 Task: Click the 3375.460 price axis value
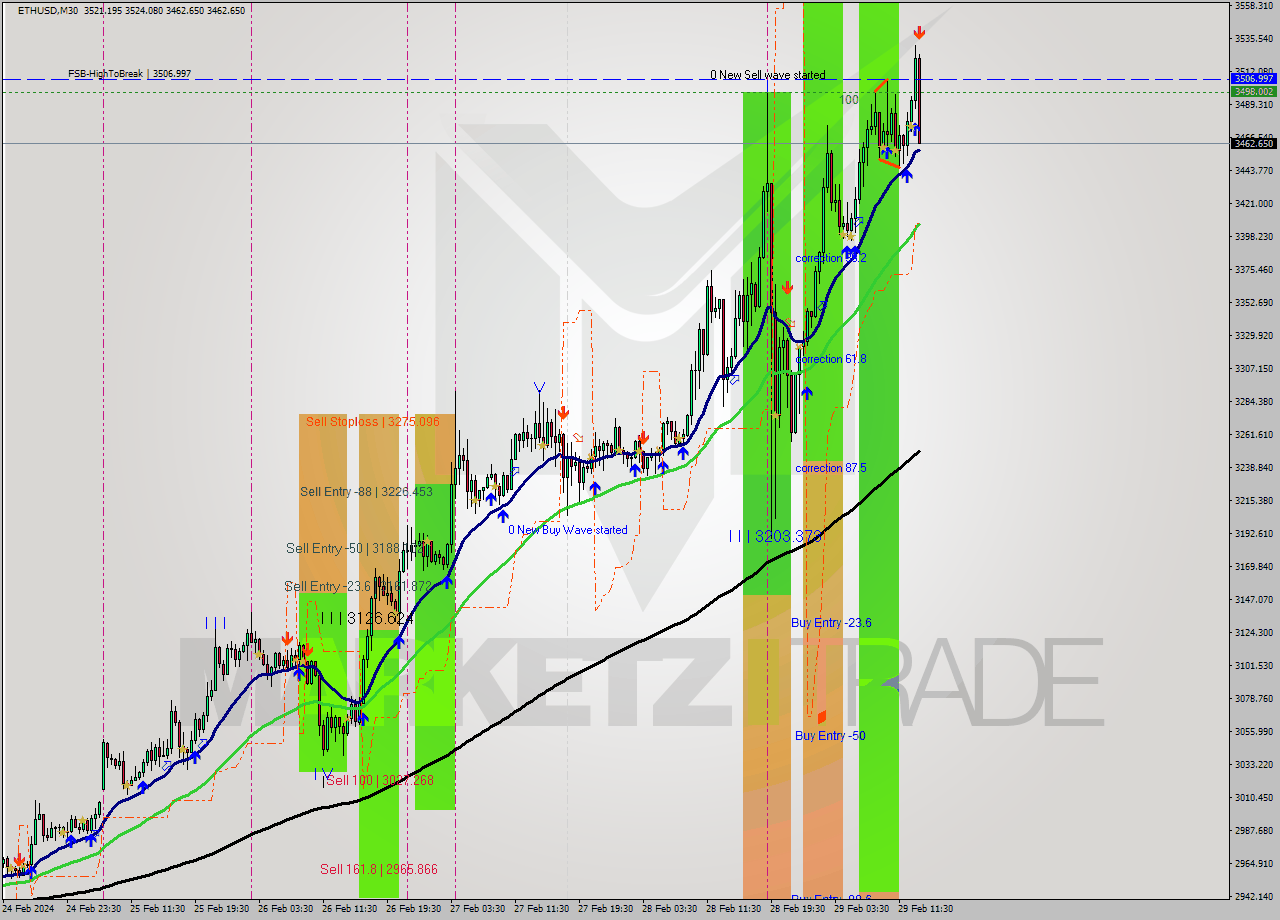[x=1253, y=270]
